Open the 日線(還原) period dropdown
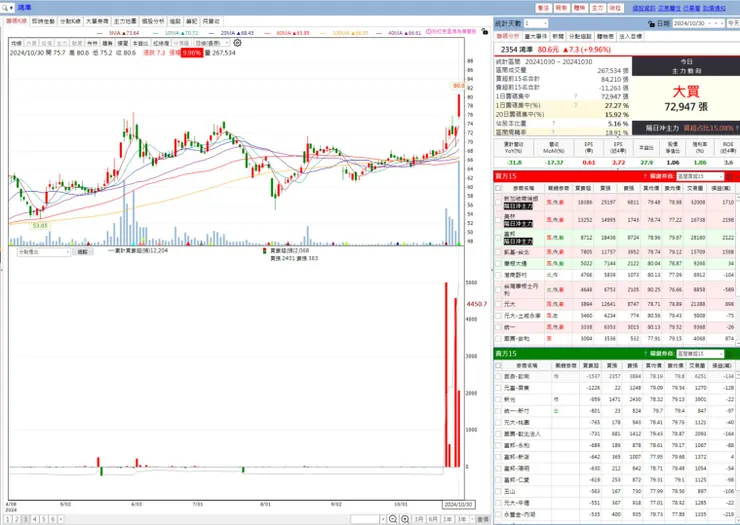The image size is (740, 525). click(212, 43)
